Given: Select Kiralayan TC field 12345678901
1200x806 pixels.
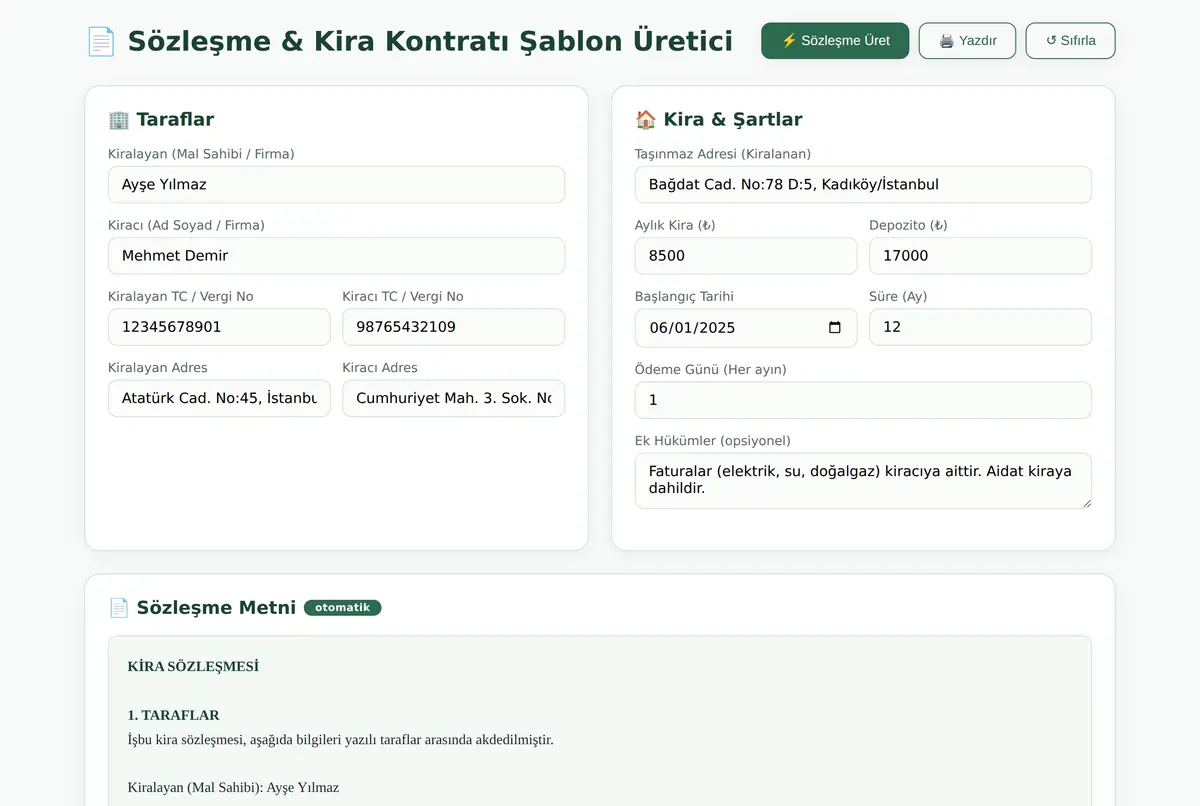Looking at the screenshot, I should point(219,327).
